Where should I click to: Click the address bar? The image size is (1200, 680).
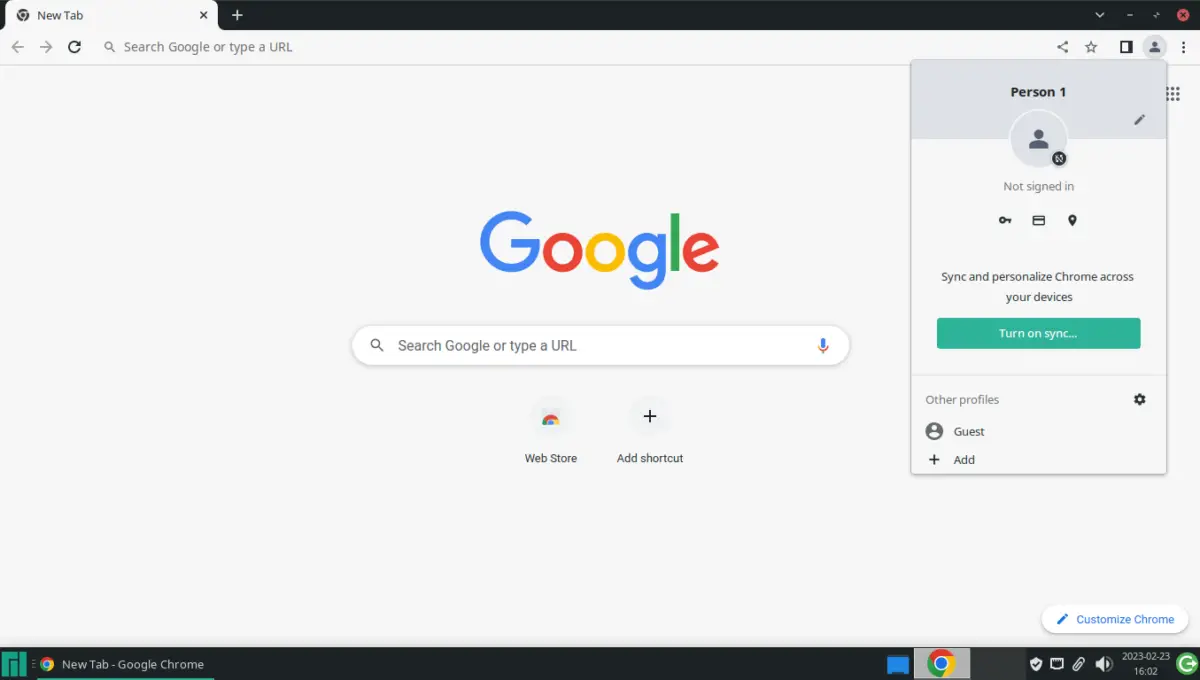click(x=570, y=47)
